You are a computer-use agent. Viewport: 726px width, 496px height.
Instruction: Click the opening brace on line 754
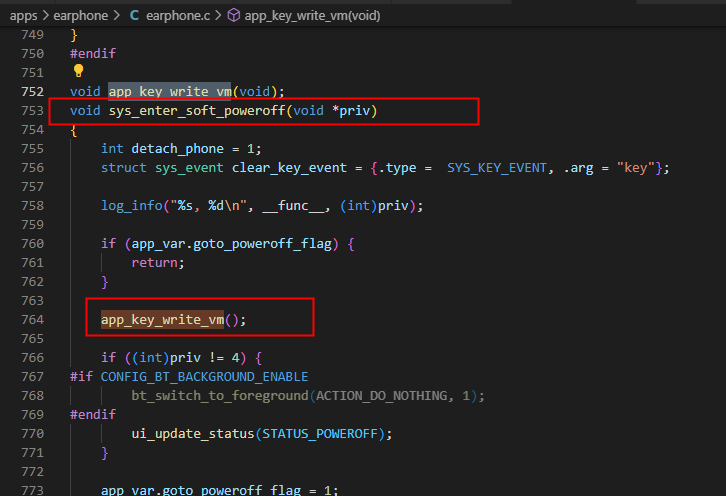(74, 130)
